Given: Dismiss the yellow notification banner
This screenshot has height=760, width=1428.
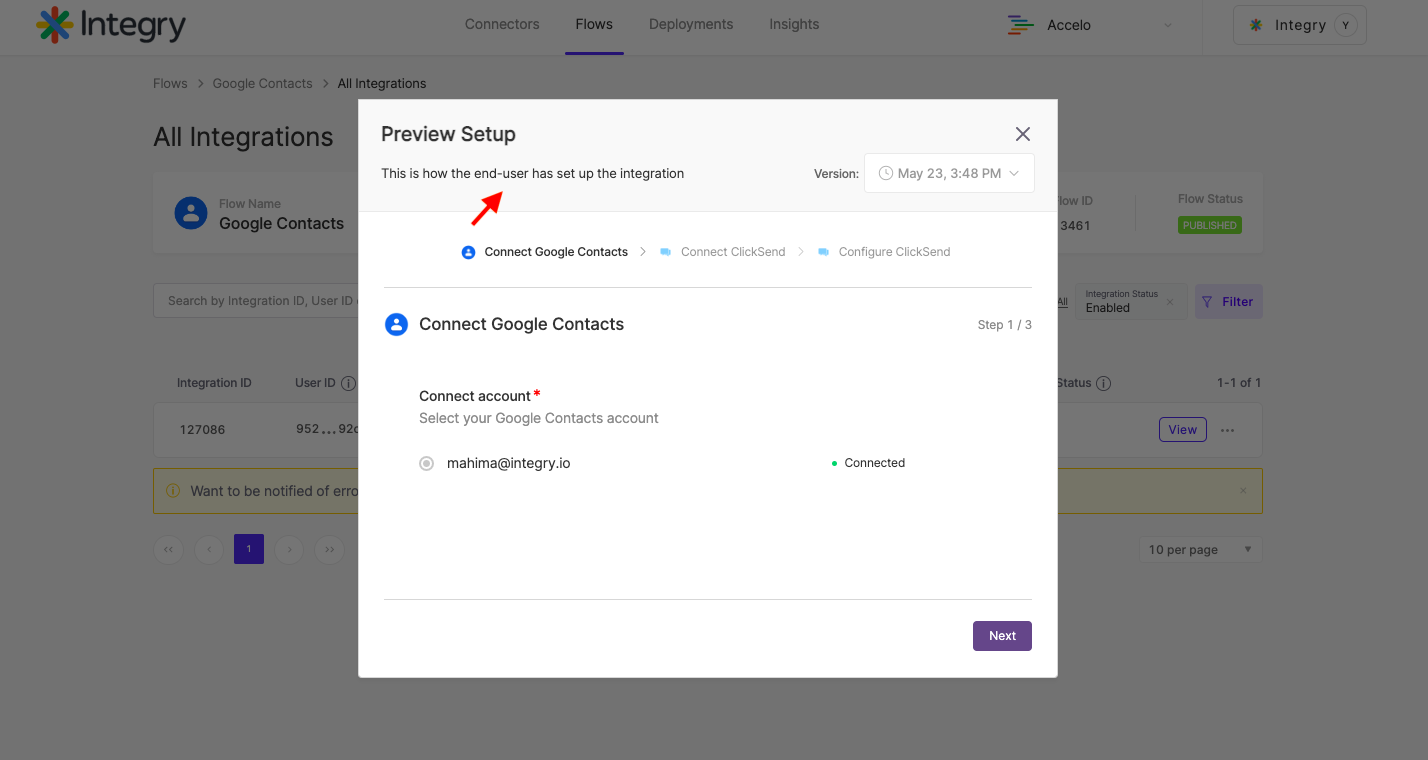Looking at the screenshot, I should click(1243, 491).
